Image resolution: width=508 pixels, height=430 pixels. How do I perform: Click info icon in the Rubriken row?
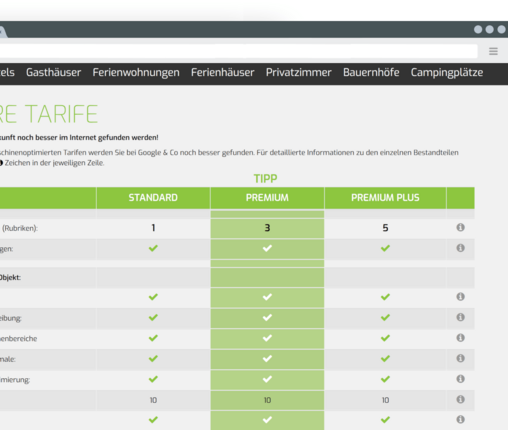(x=460, y=227)
